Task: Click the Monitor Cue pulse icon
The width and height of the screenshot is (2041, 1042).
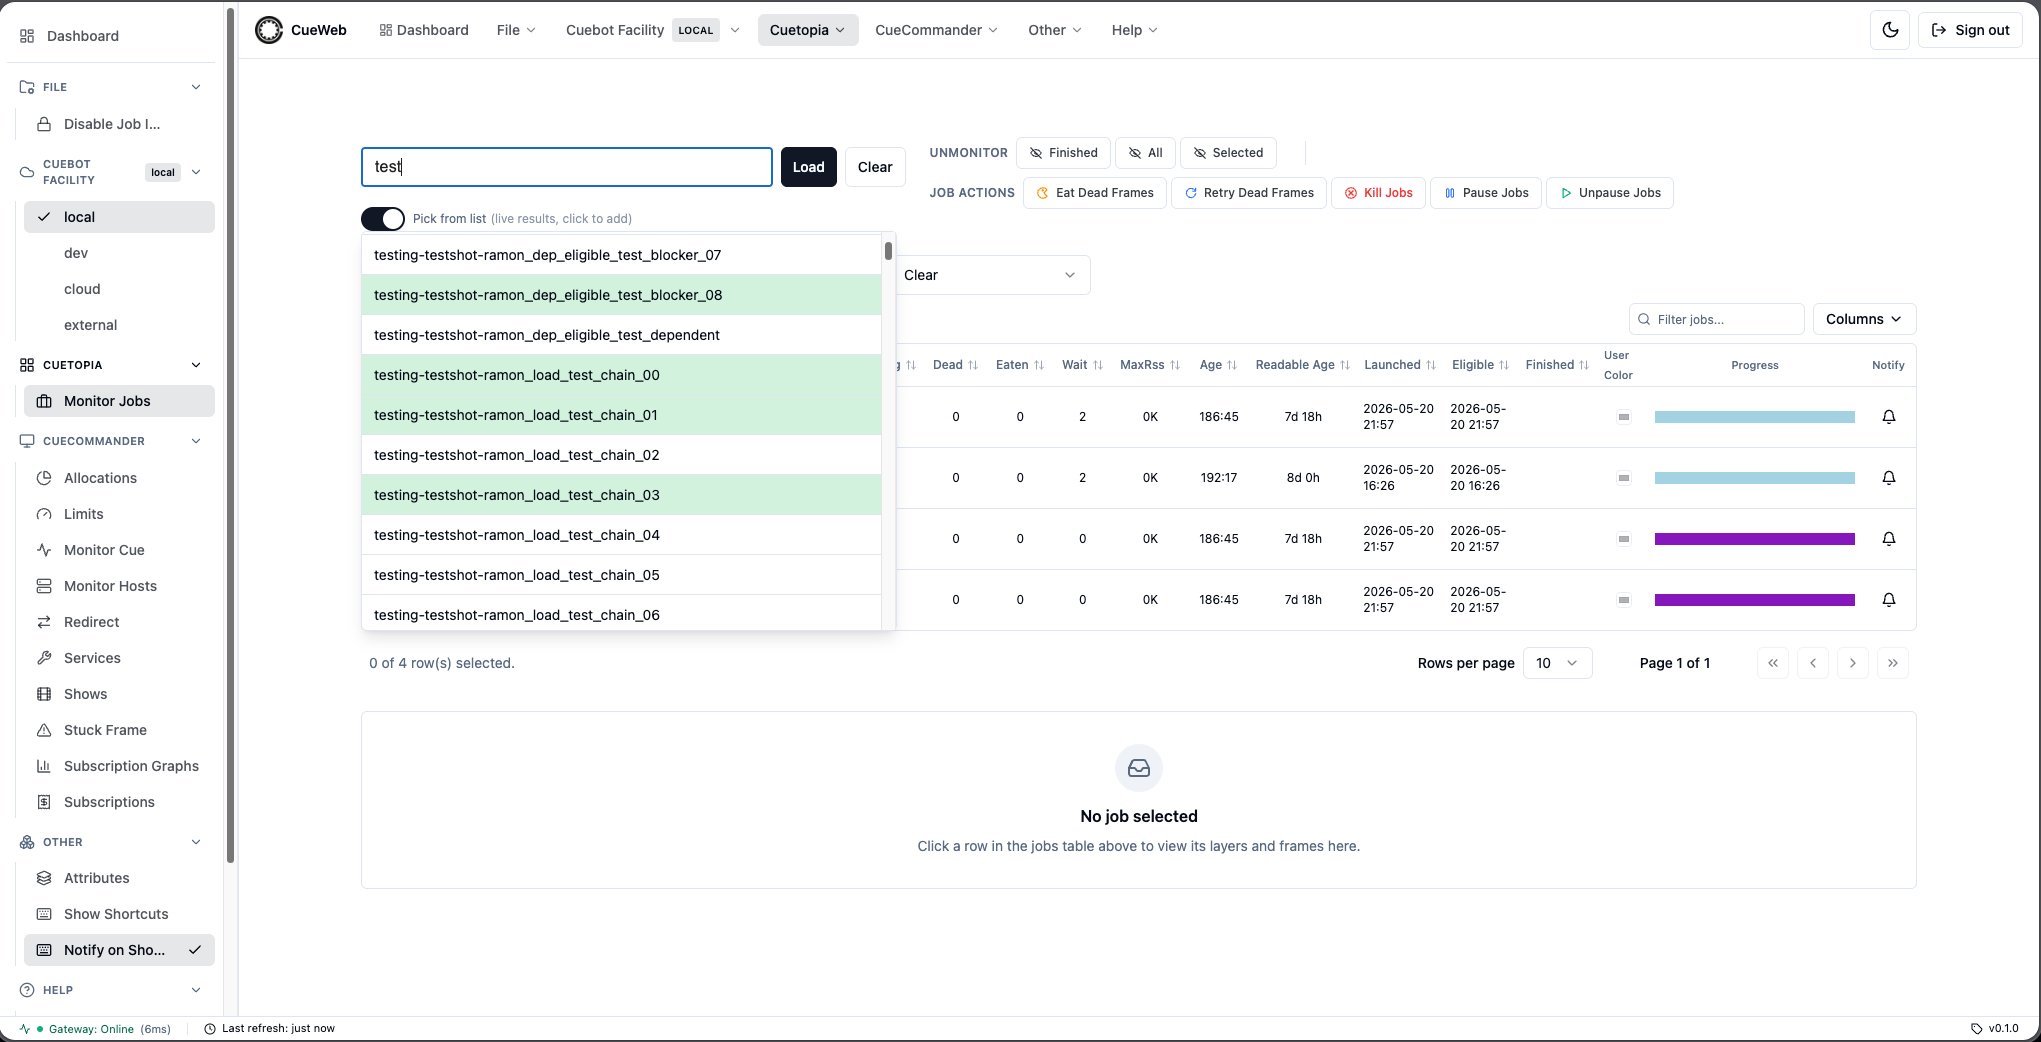Action: coord(44,550)
